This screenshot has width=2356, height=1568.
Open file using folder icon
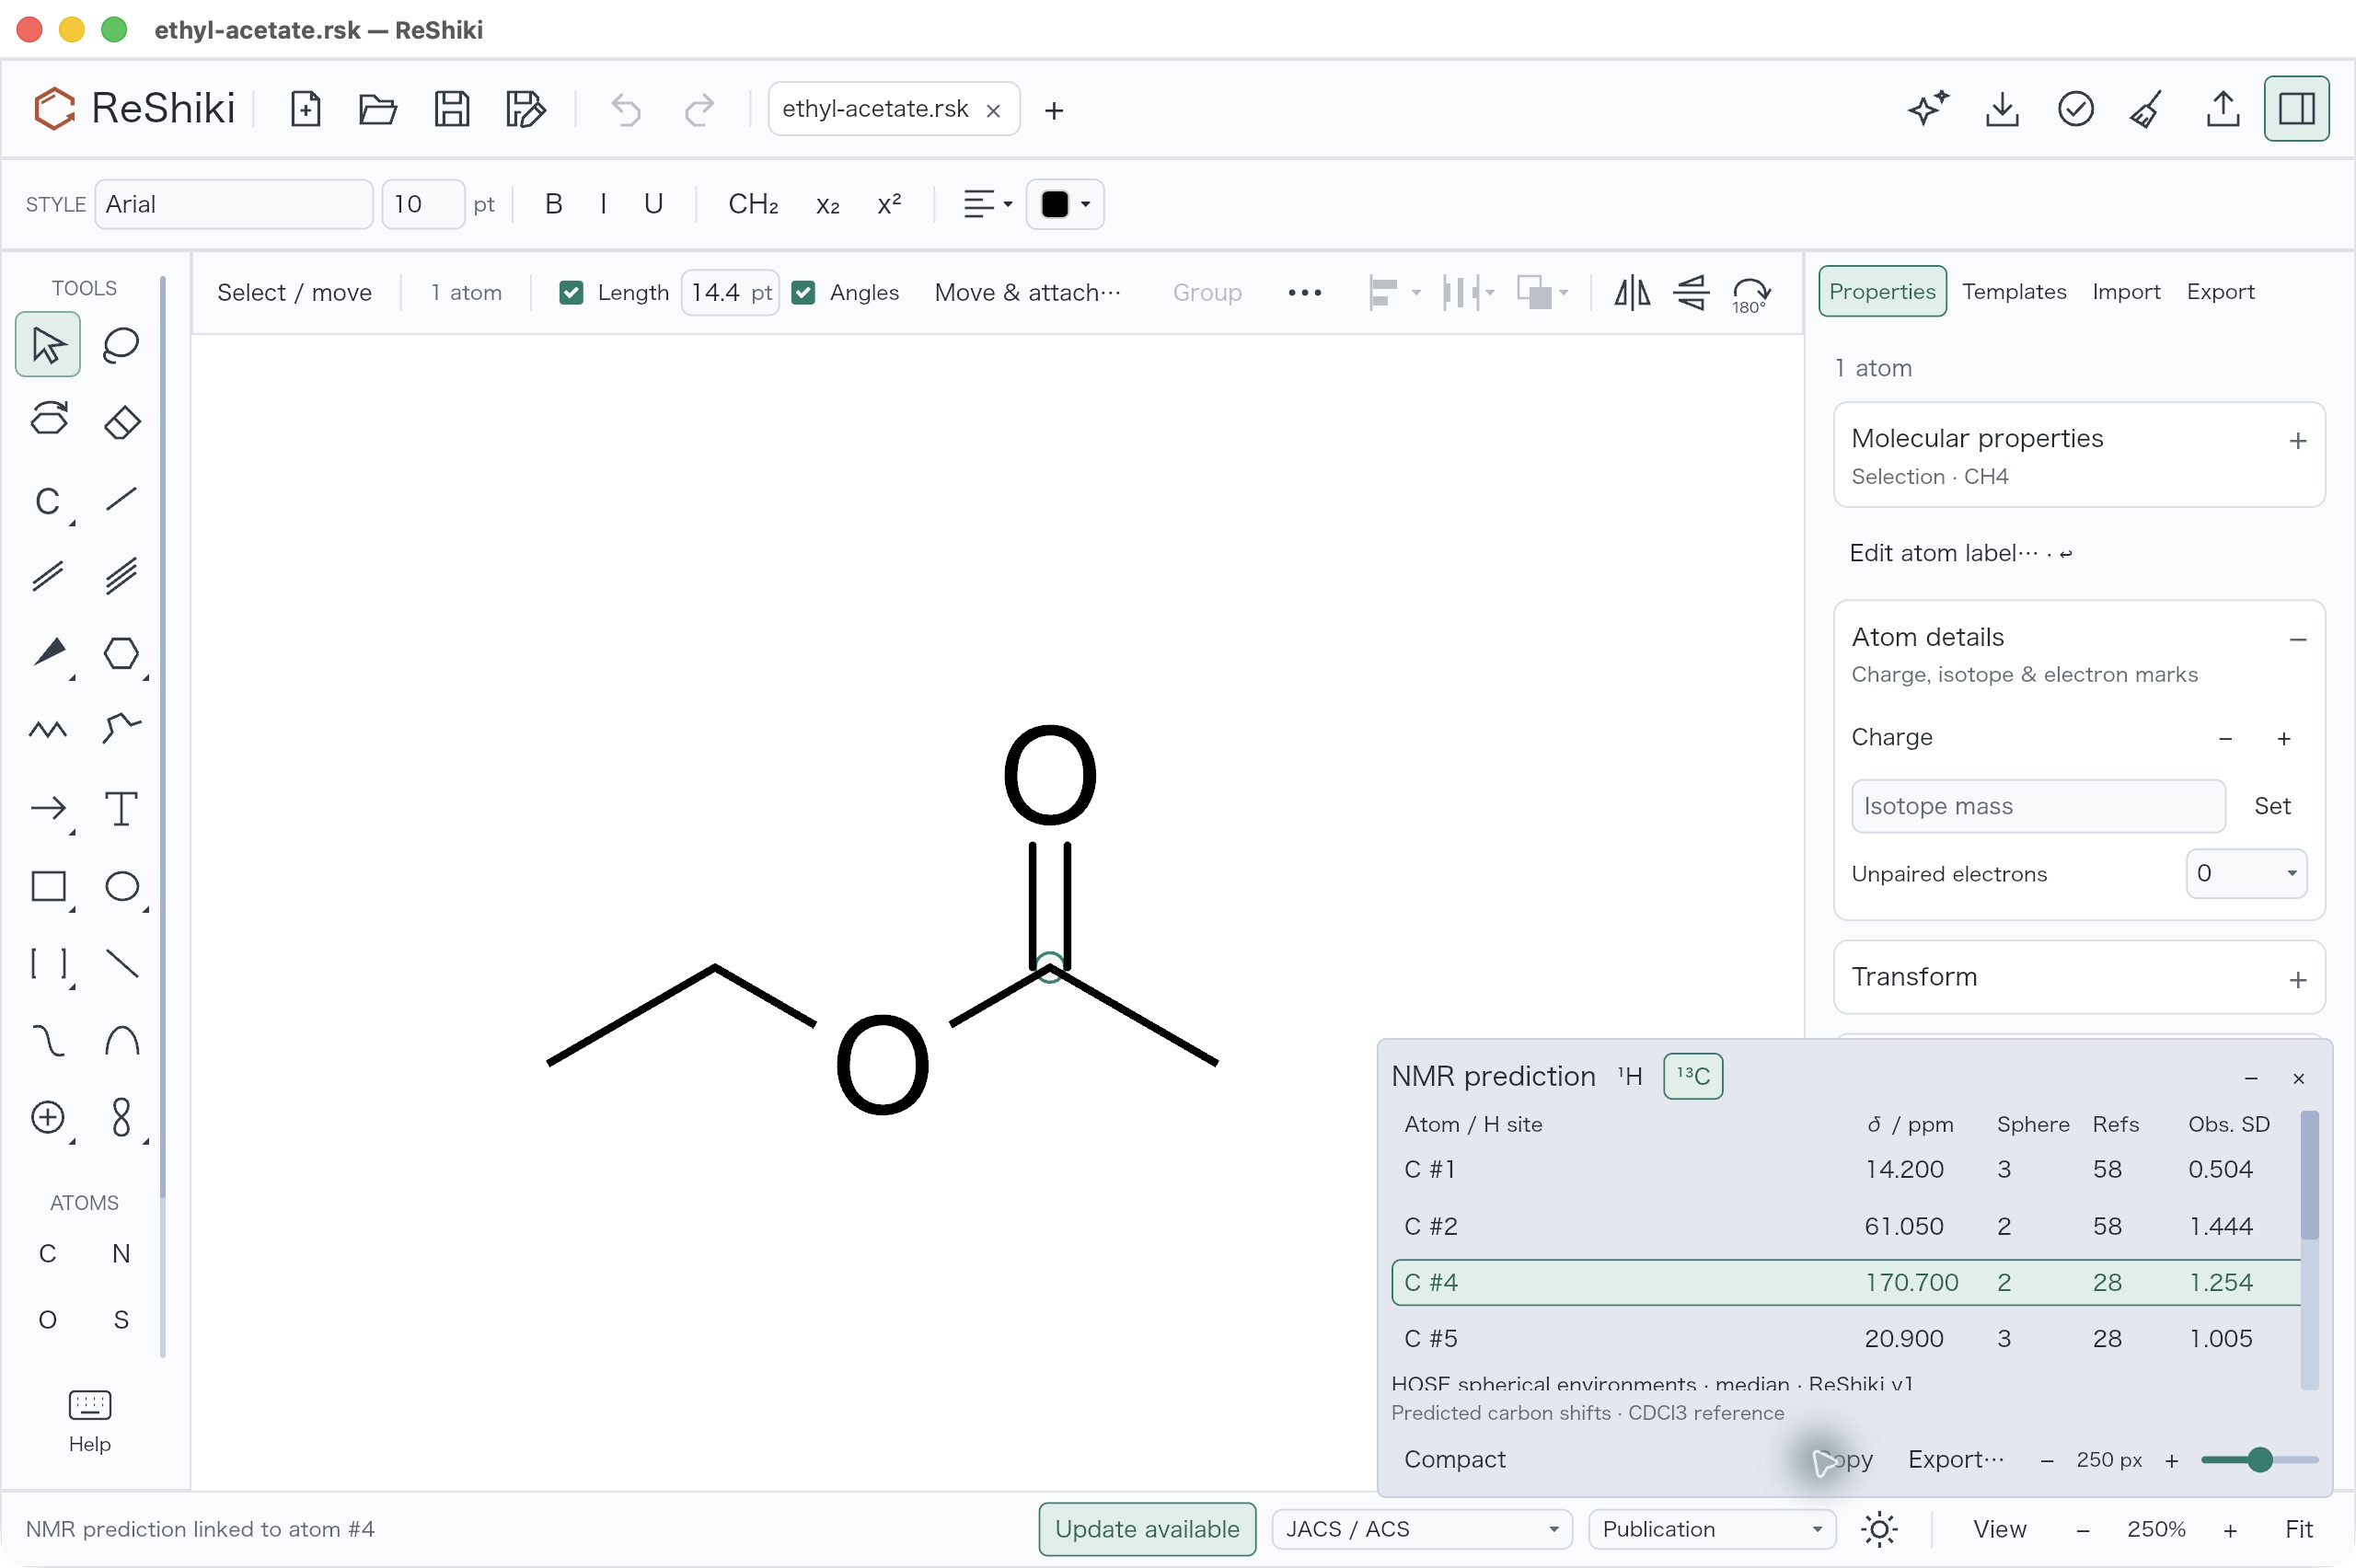pos(378,109)
